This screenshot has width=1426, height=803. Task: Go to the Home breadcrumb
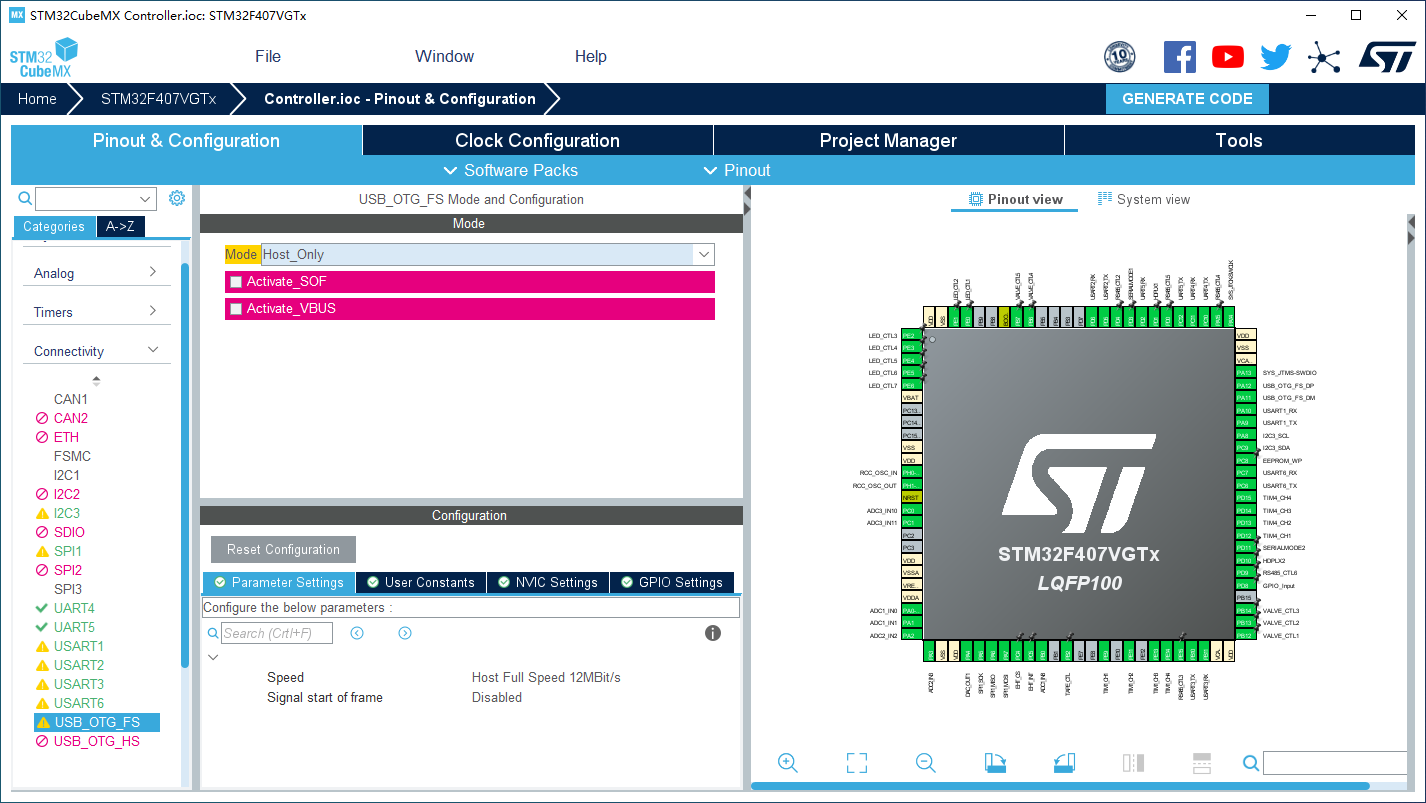(x=37, y=99)
